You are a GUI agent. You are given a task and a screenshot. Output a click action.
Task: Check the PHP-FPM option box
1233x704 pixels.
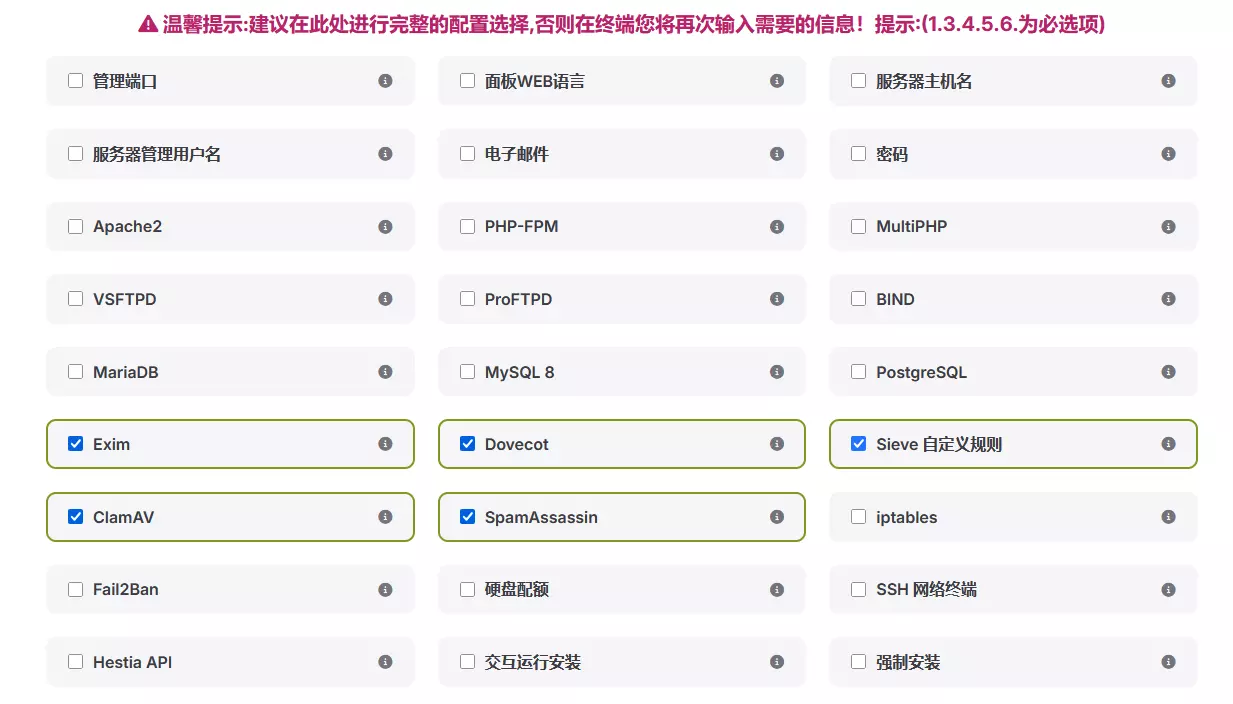(467, 227)
